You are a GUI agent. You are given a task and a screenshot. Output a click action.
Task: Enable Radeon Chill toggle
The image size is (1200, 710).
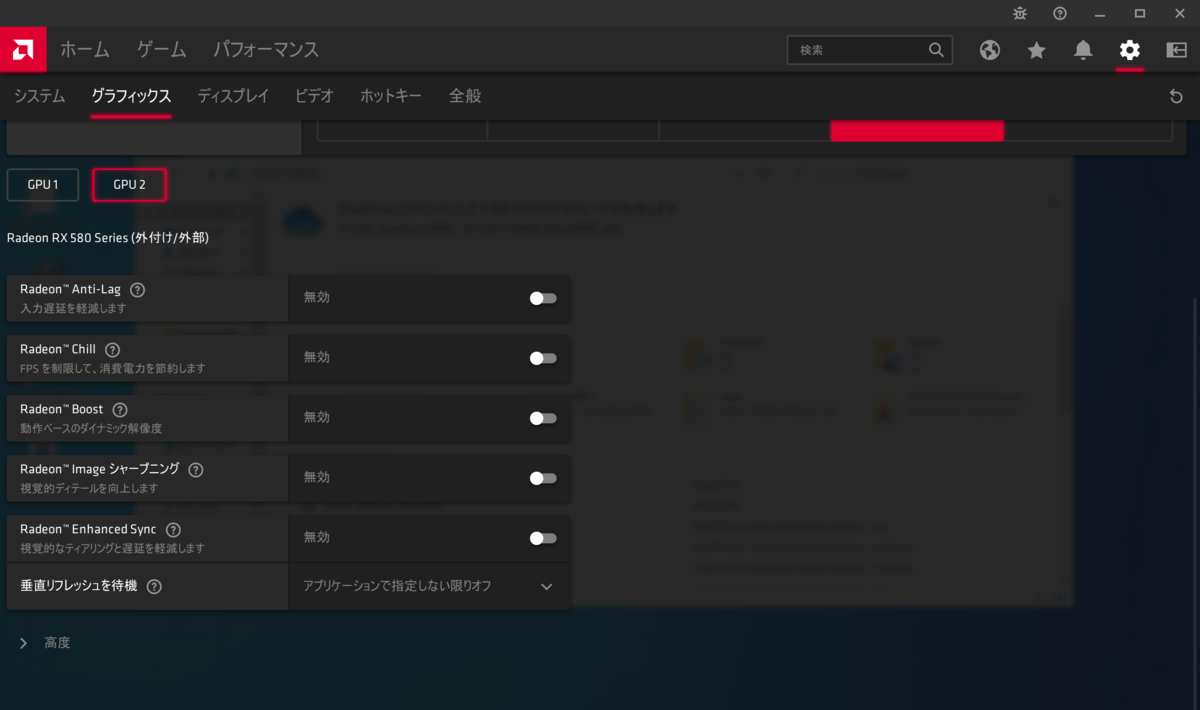click(x=543, y=358)
